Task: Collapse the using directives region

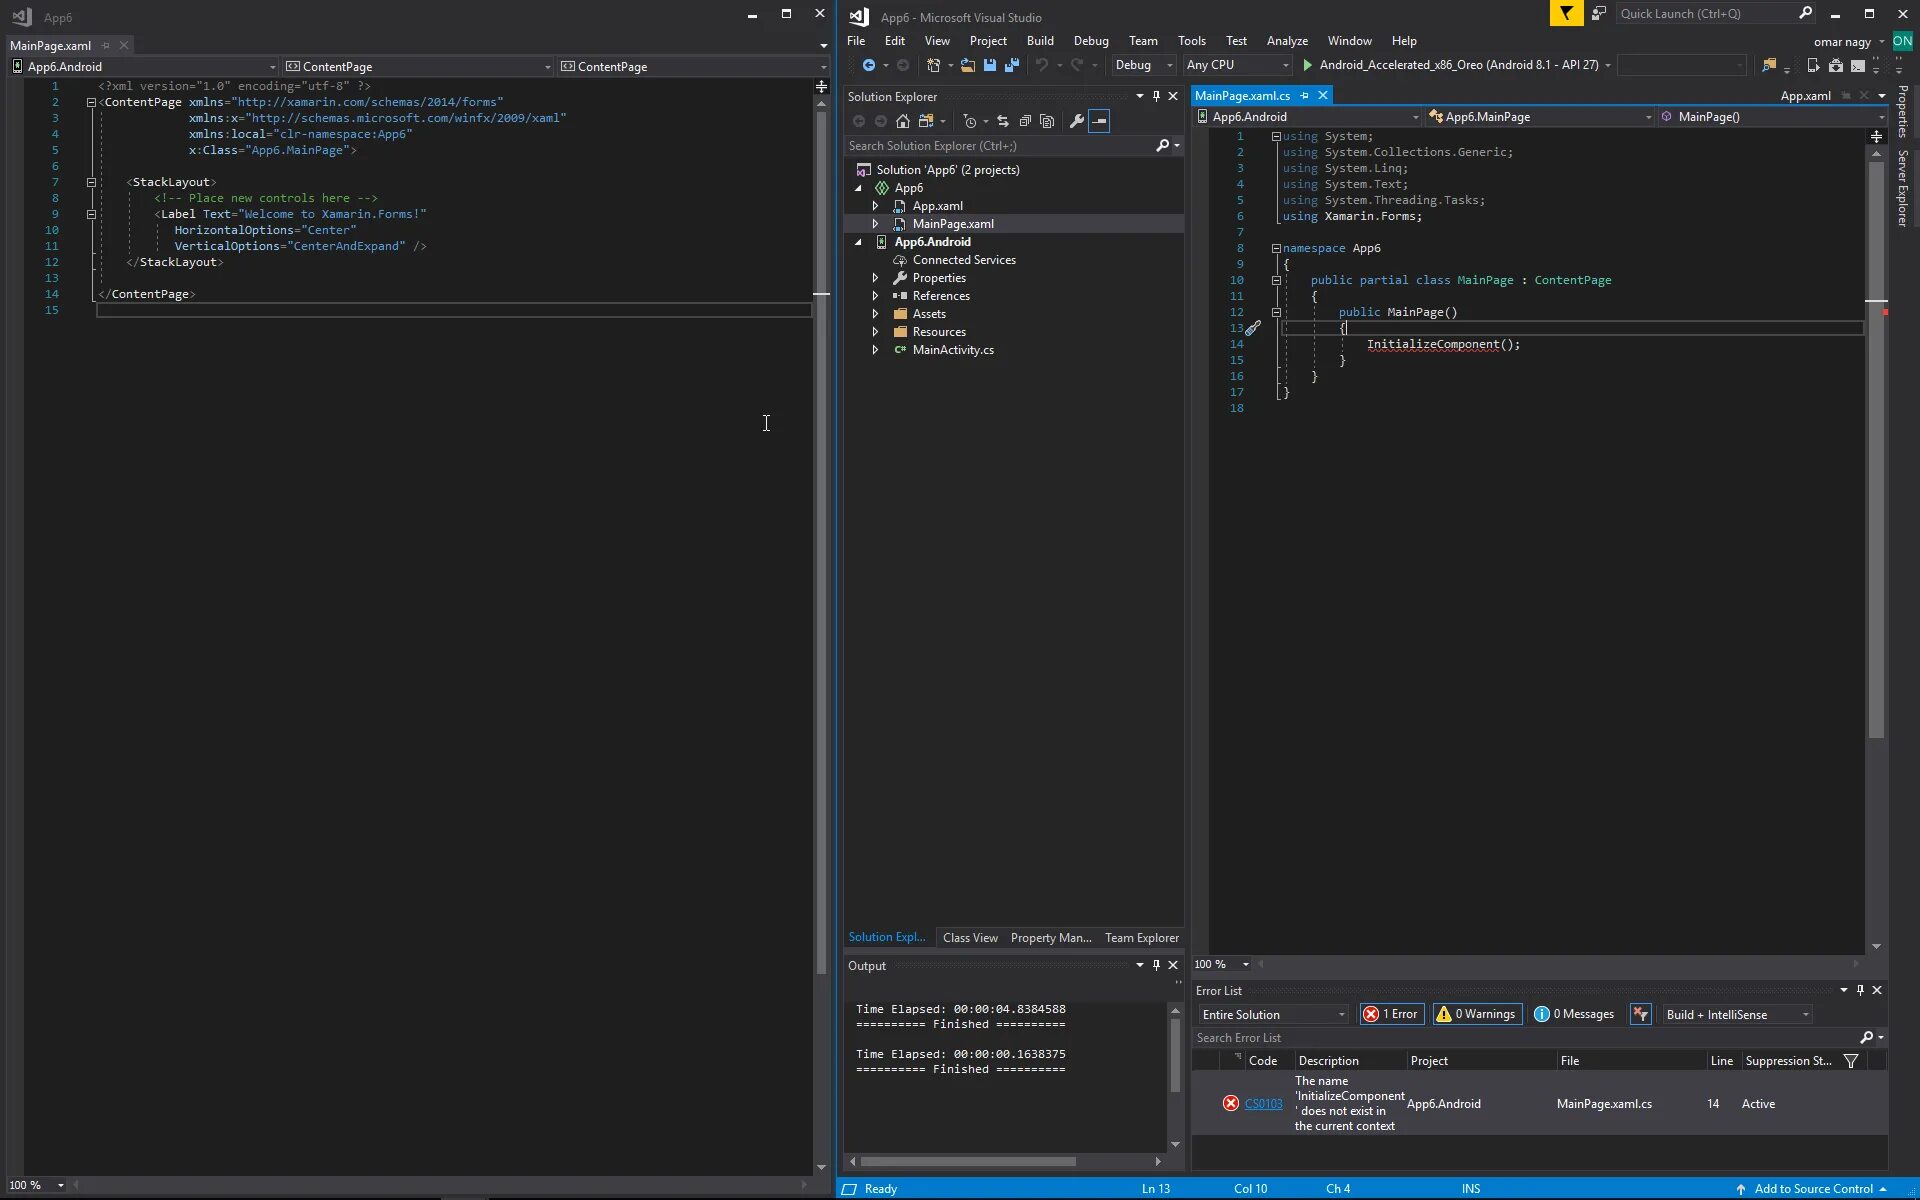Action: coord(1276,136)
